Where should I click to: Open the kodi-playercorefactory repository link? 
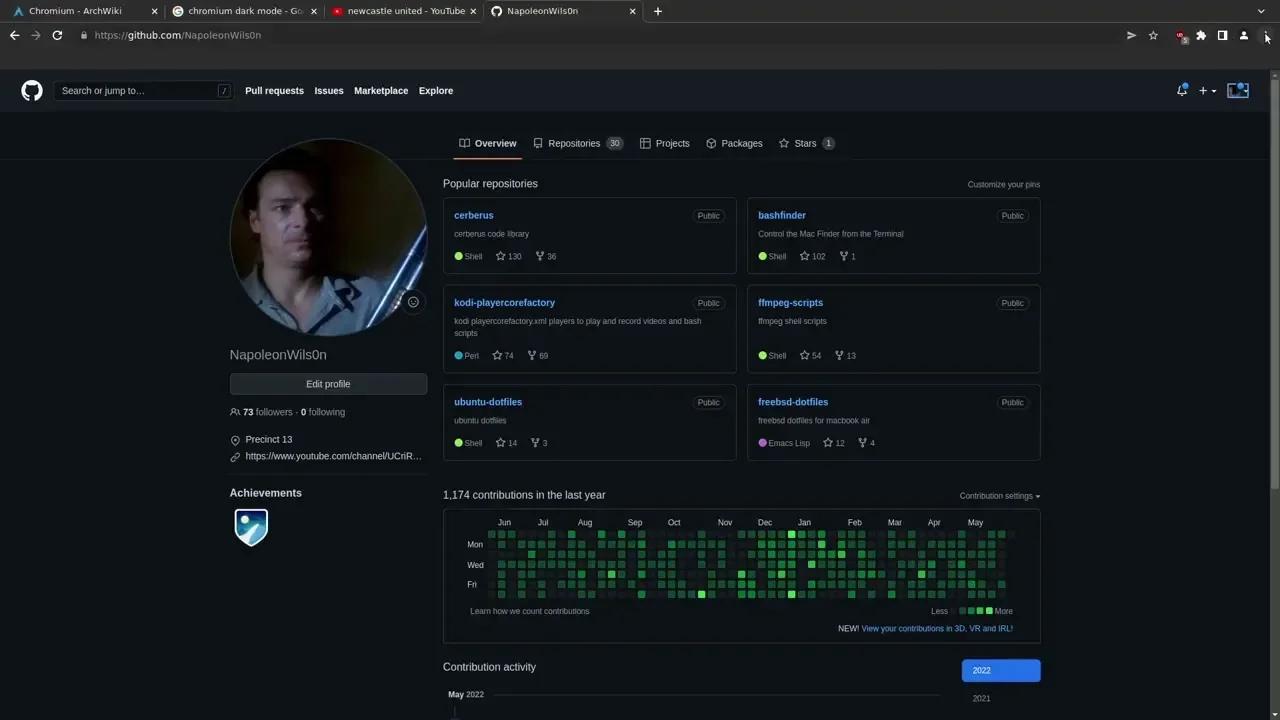(504, 303)
